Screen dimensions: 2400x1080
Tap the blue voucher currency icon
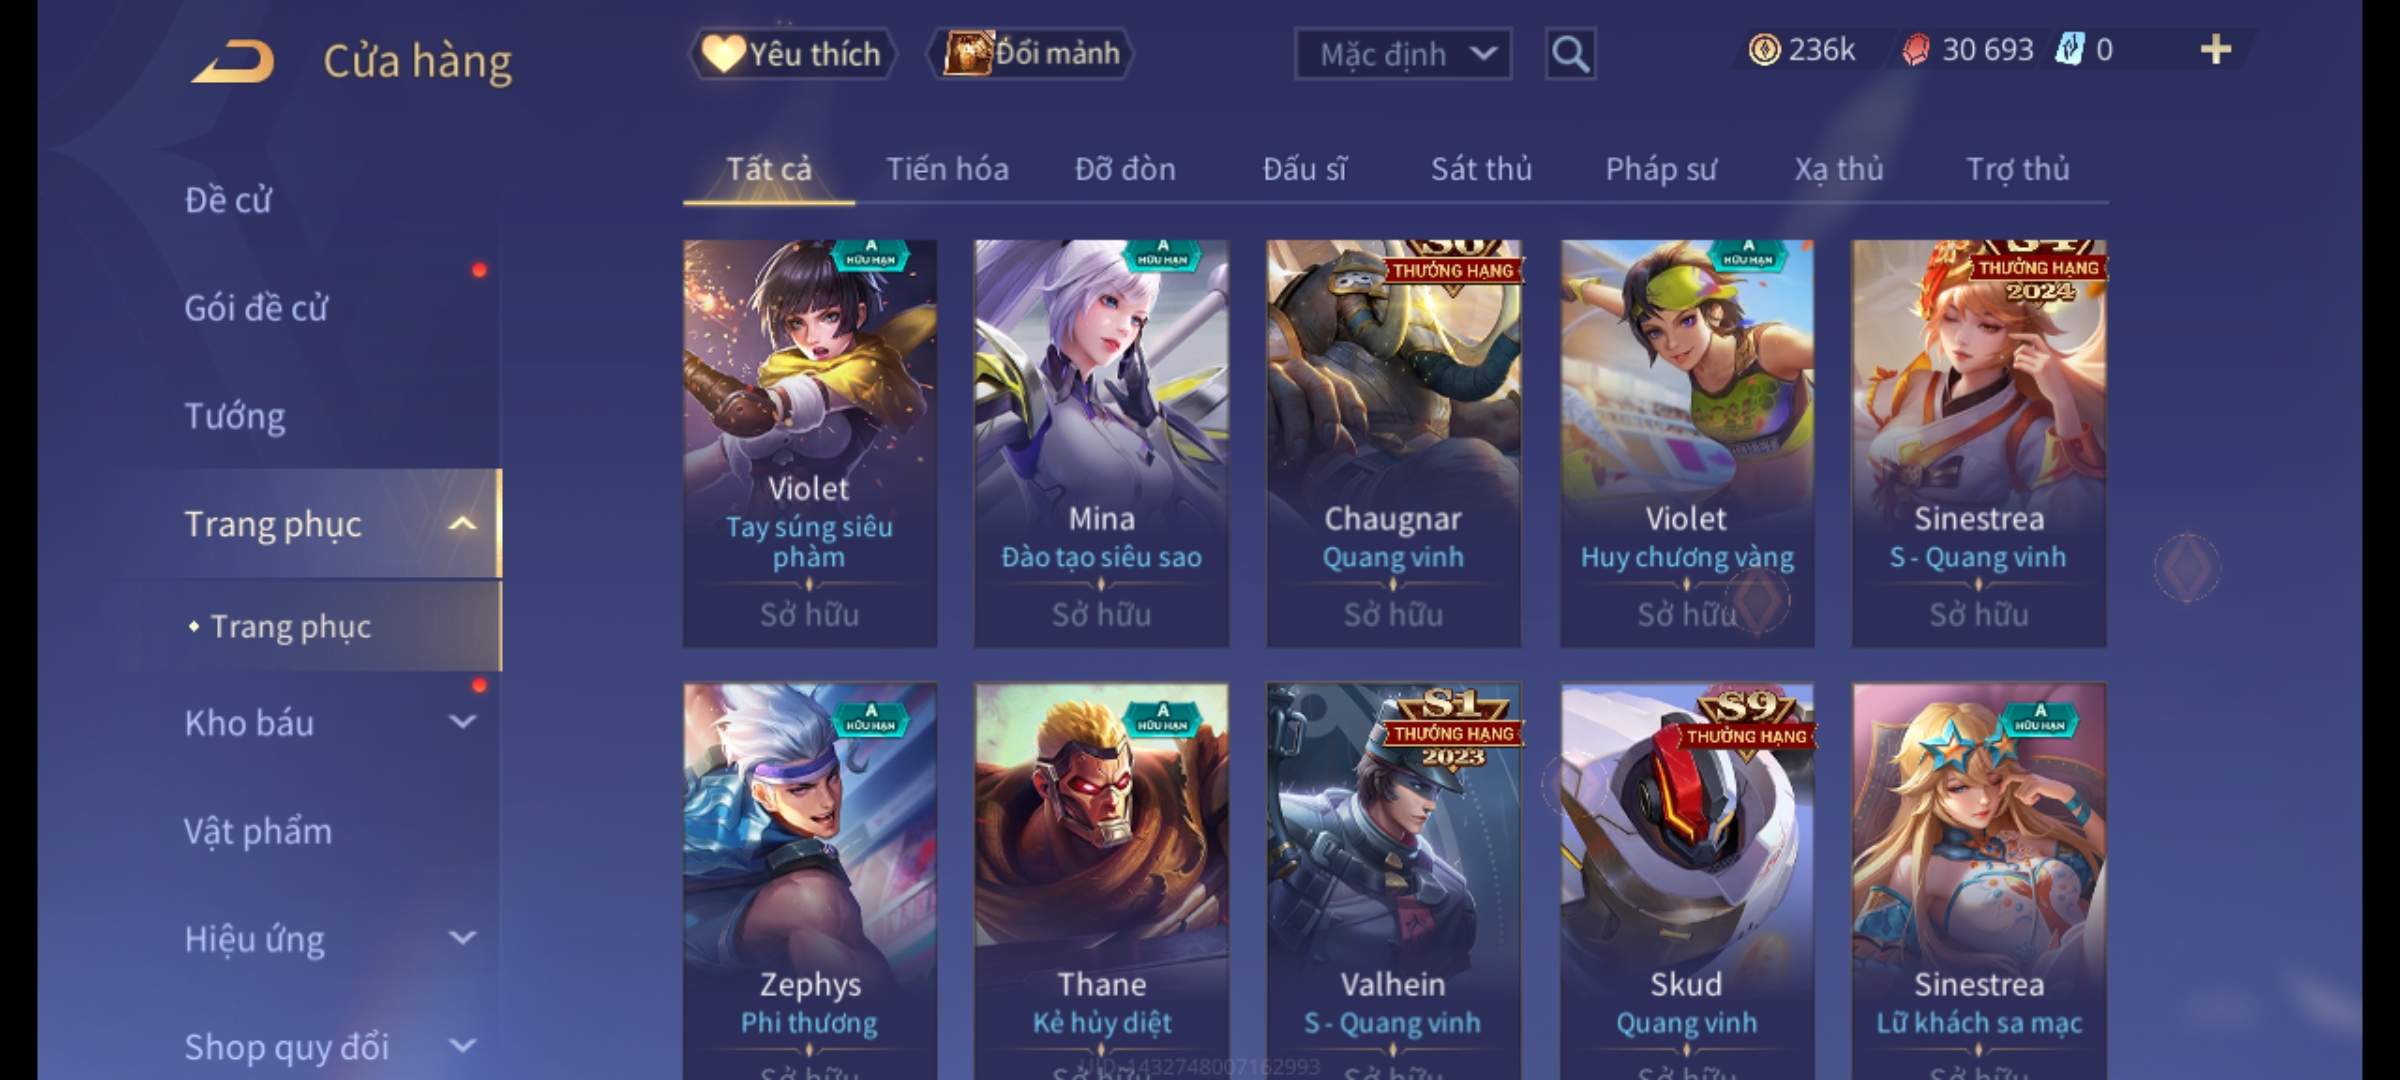coord(2068,49)
